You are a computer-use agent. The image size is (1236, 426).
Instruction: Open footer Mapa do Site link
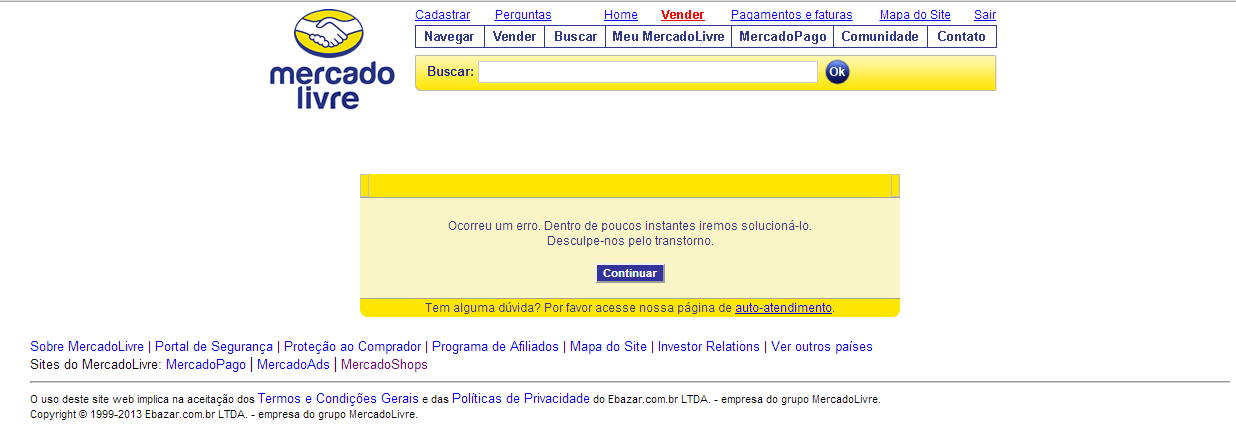[608, 347]
